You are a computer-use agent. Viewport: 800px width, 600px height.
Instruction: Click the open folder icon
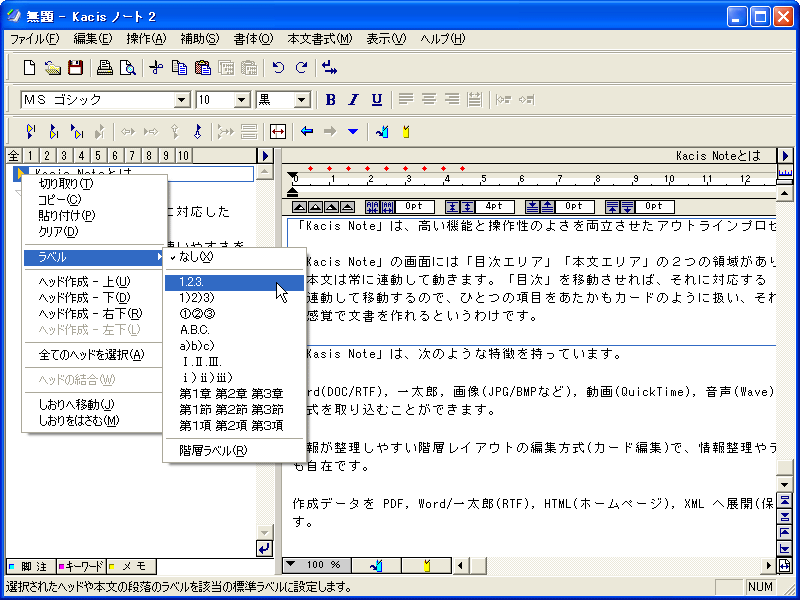pos(53,67)
